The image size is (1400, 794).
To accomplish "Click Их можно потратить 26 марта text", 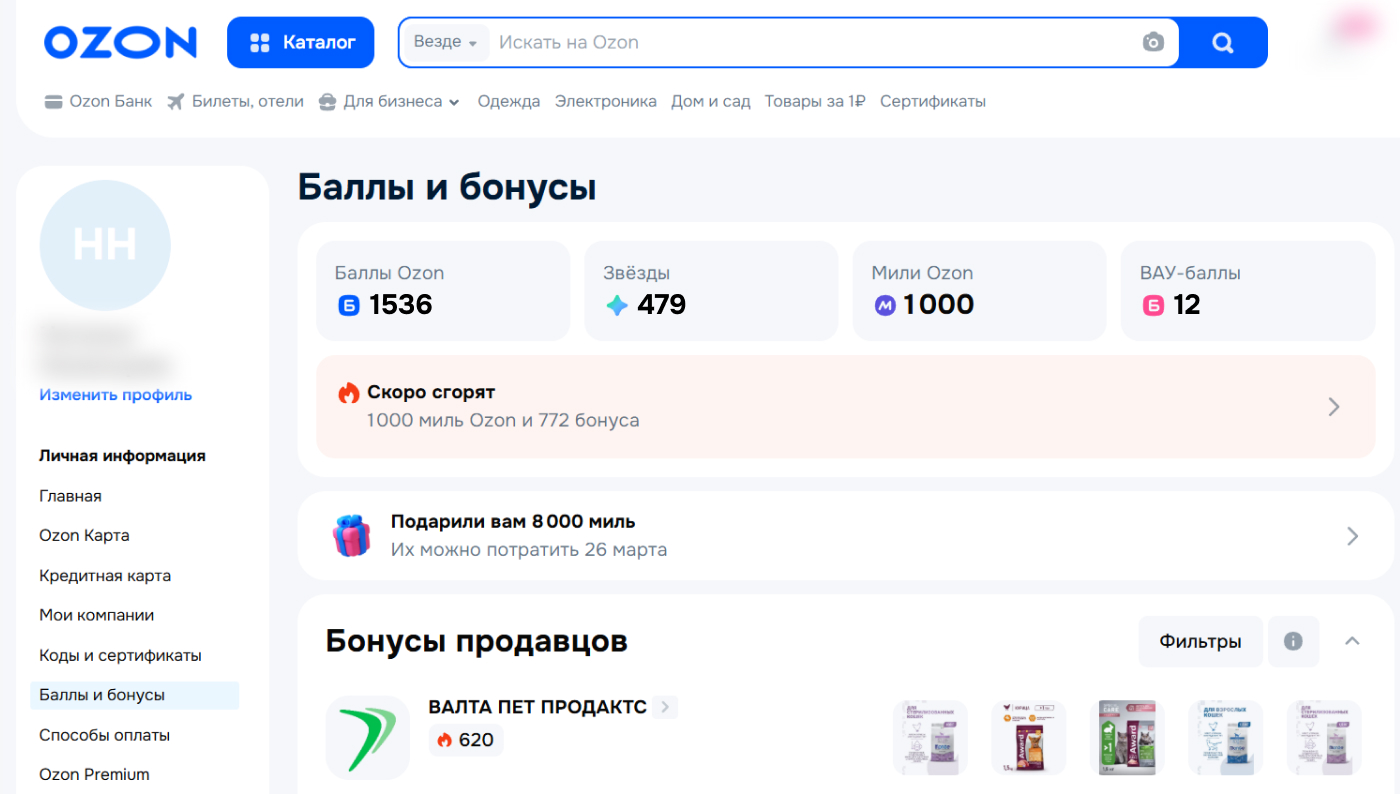I will click(529, 550).
